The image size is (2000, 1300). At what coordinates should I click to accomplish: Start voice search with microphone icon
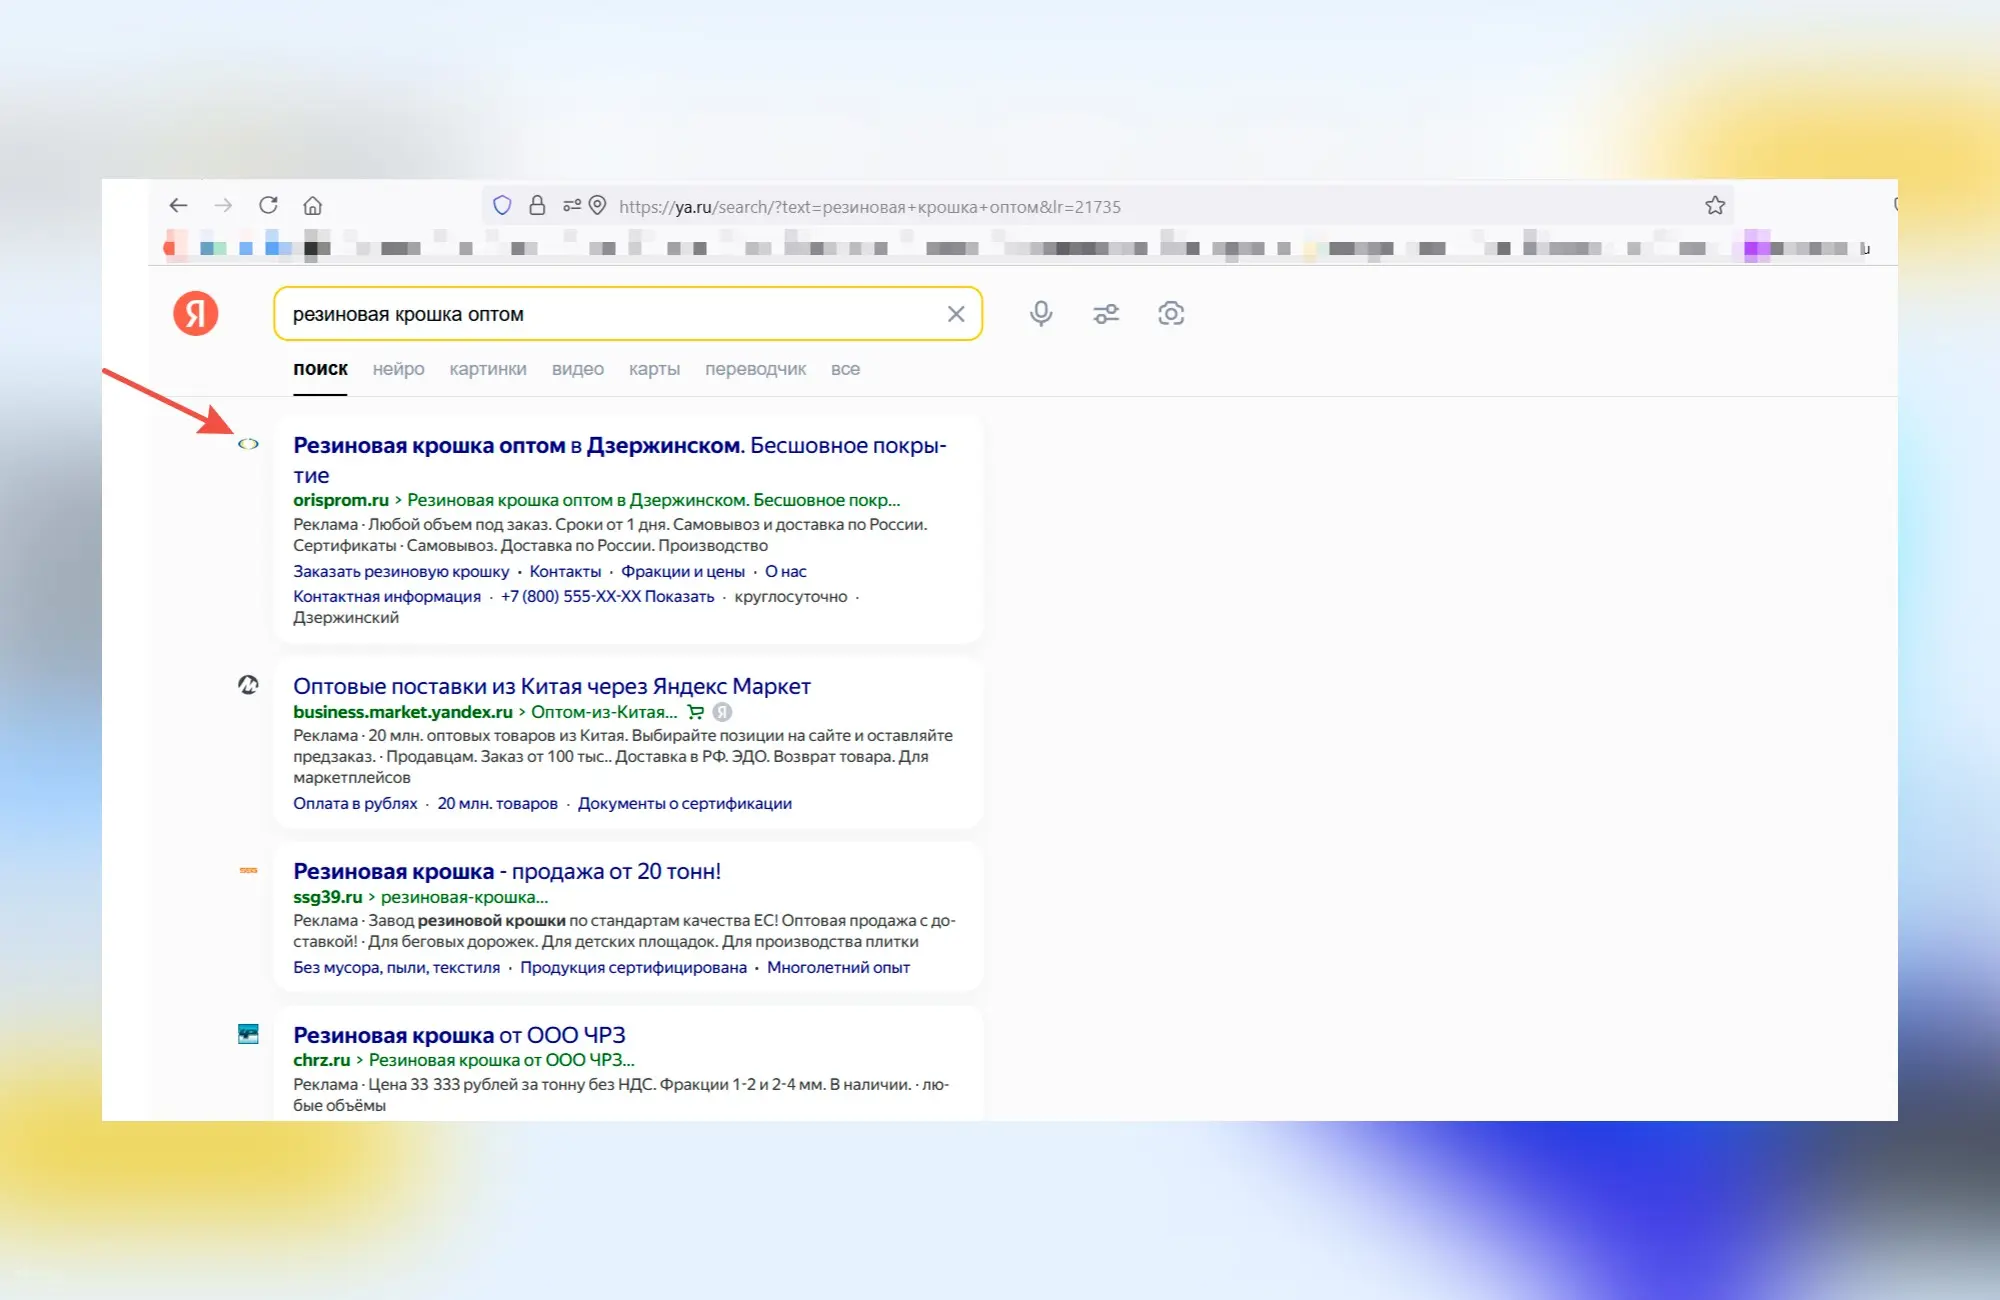pyautogui.click(x=1041, y=314)
